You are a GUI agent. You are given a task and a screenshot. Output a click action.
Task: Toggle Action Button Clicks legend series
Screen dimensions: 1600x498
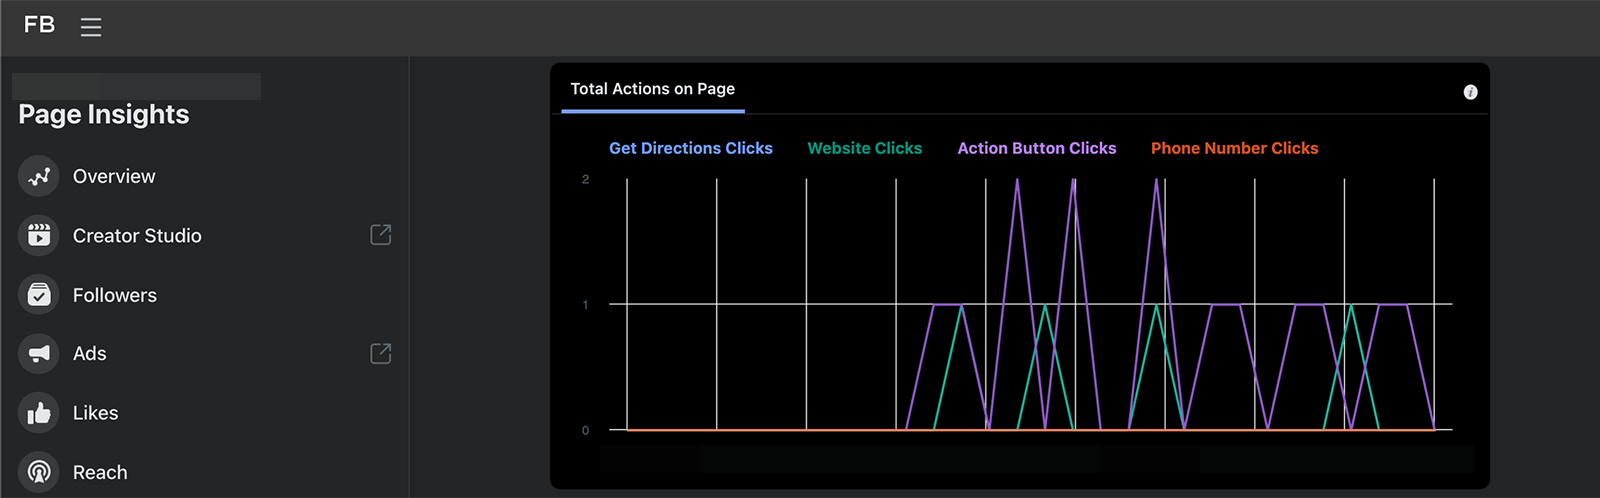pos(1036,148)
